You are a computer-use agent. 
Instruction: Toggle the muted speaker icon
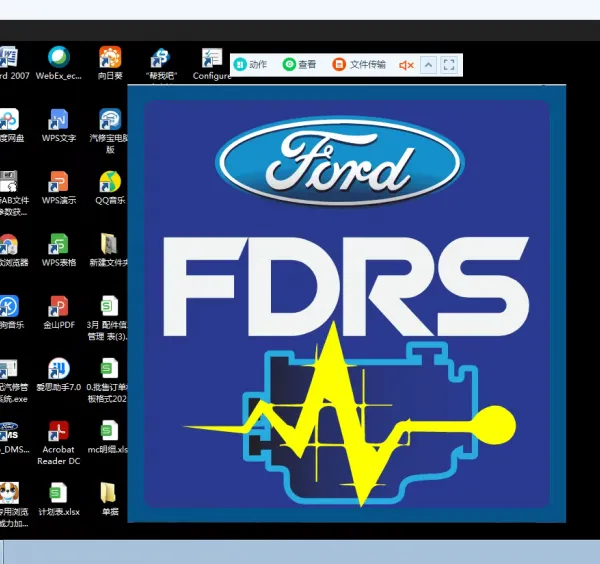click(x=406, y=65)
